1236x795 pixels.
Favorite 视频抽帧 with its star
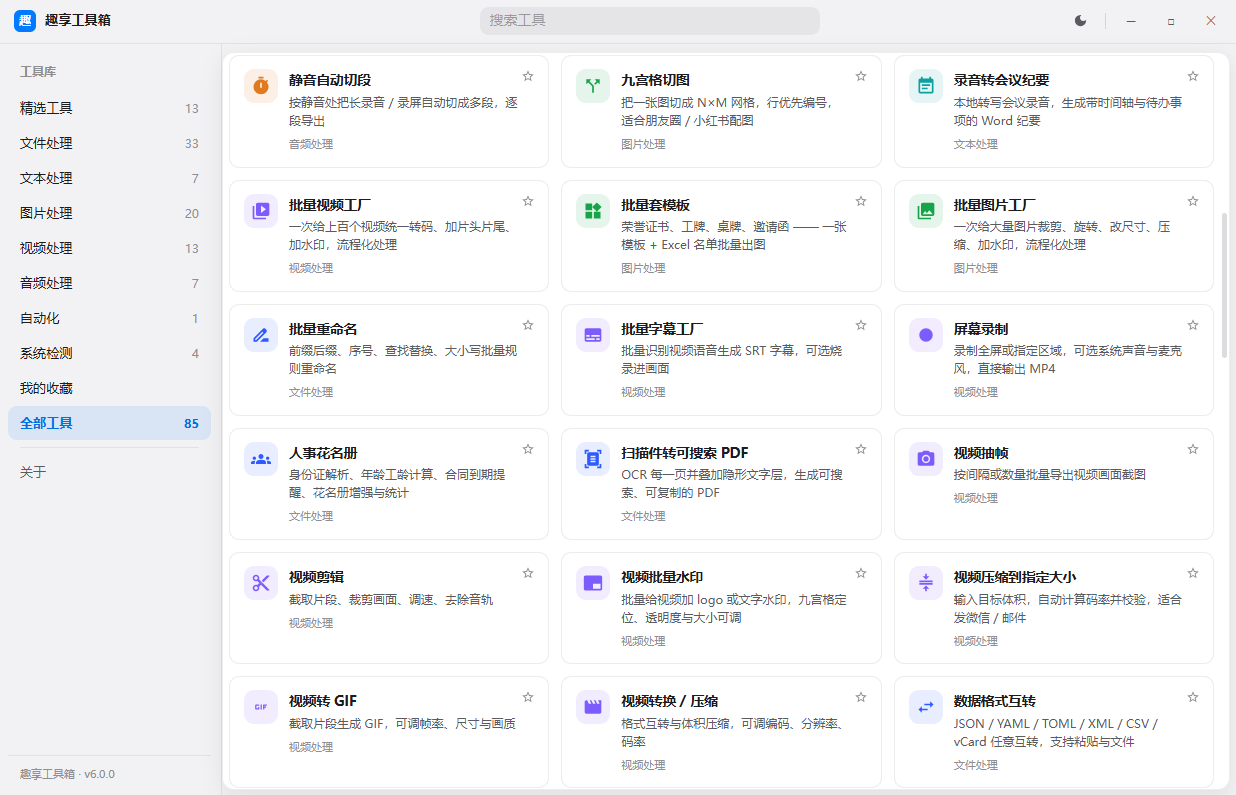coord(1193,449)
